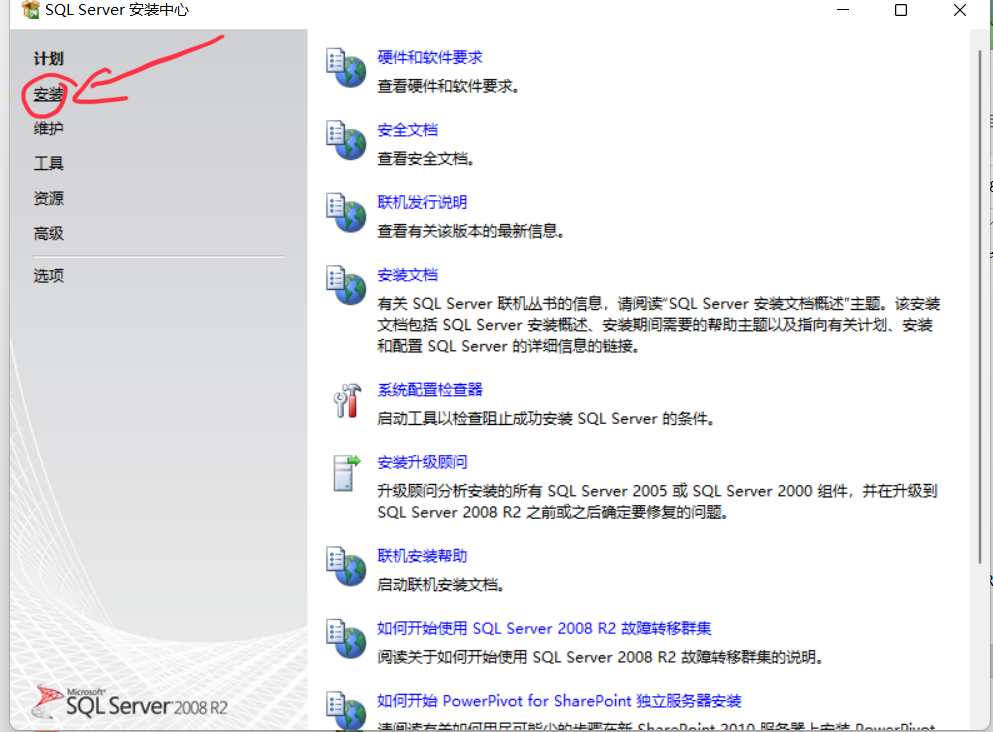Viewport: 993px width, 732px height.
Task: Open the PowerPivot for SharePoint 独立服务器安装 link
Action: pyautogui.click(x=559, y=701)
